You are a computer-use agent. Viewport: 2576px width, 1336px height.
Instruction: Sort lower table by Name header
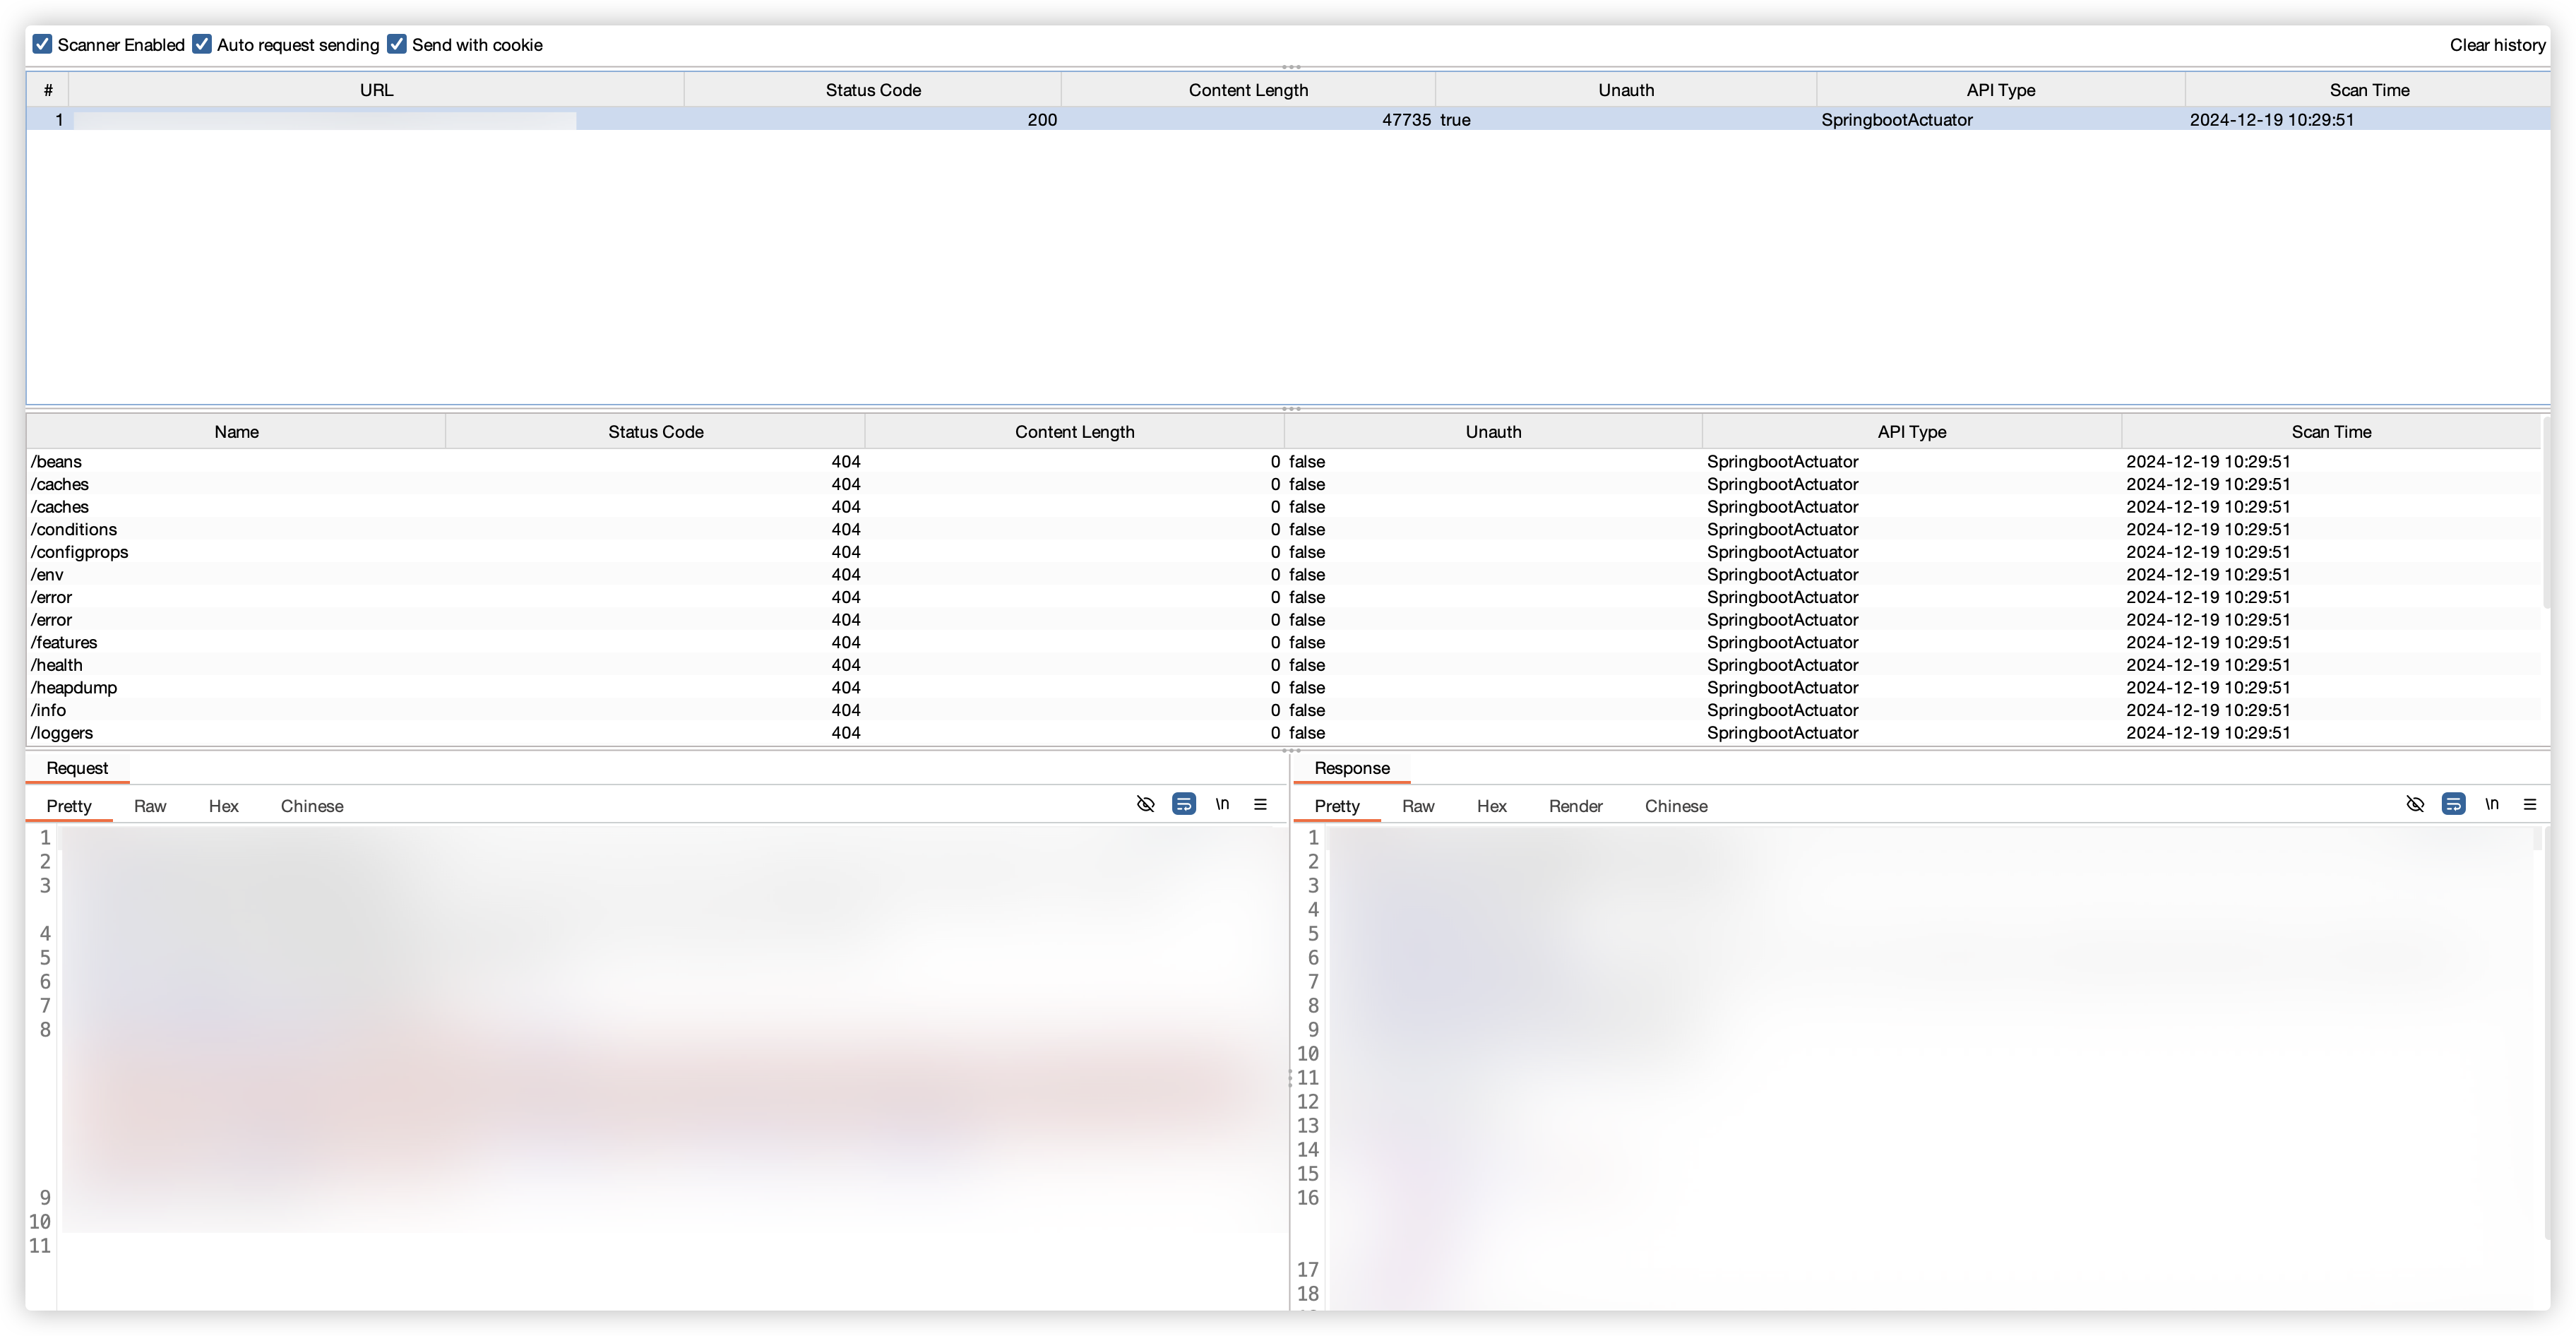click(236, 432)
